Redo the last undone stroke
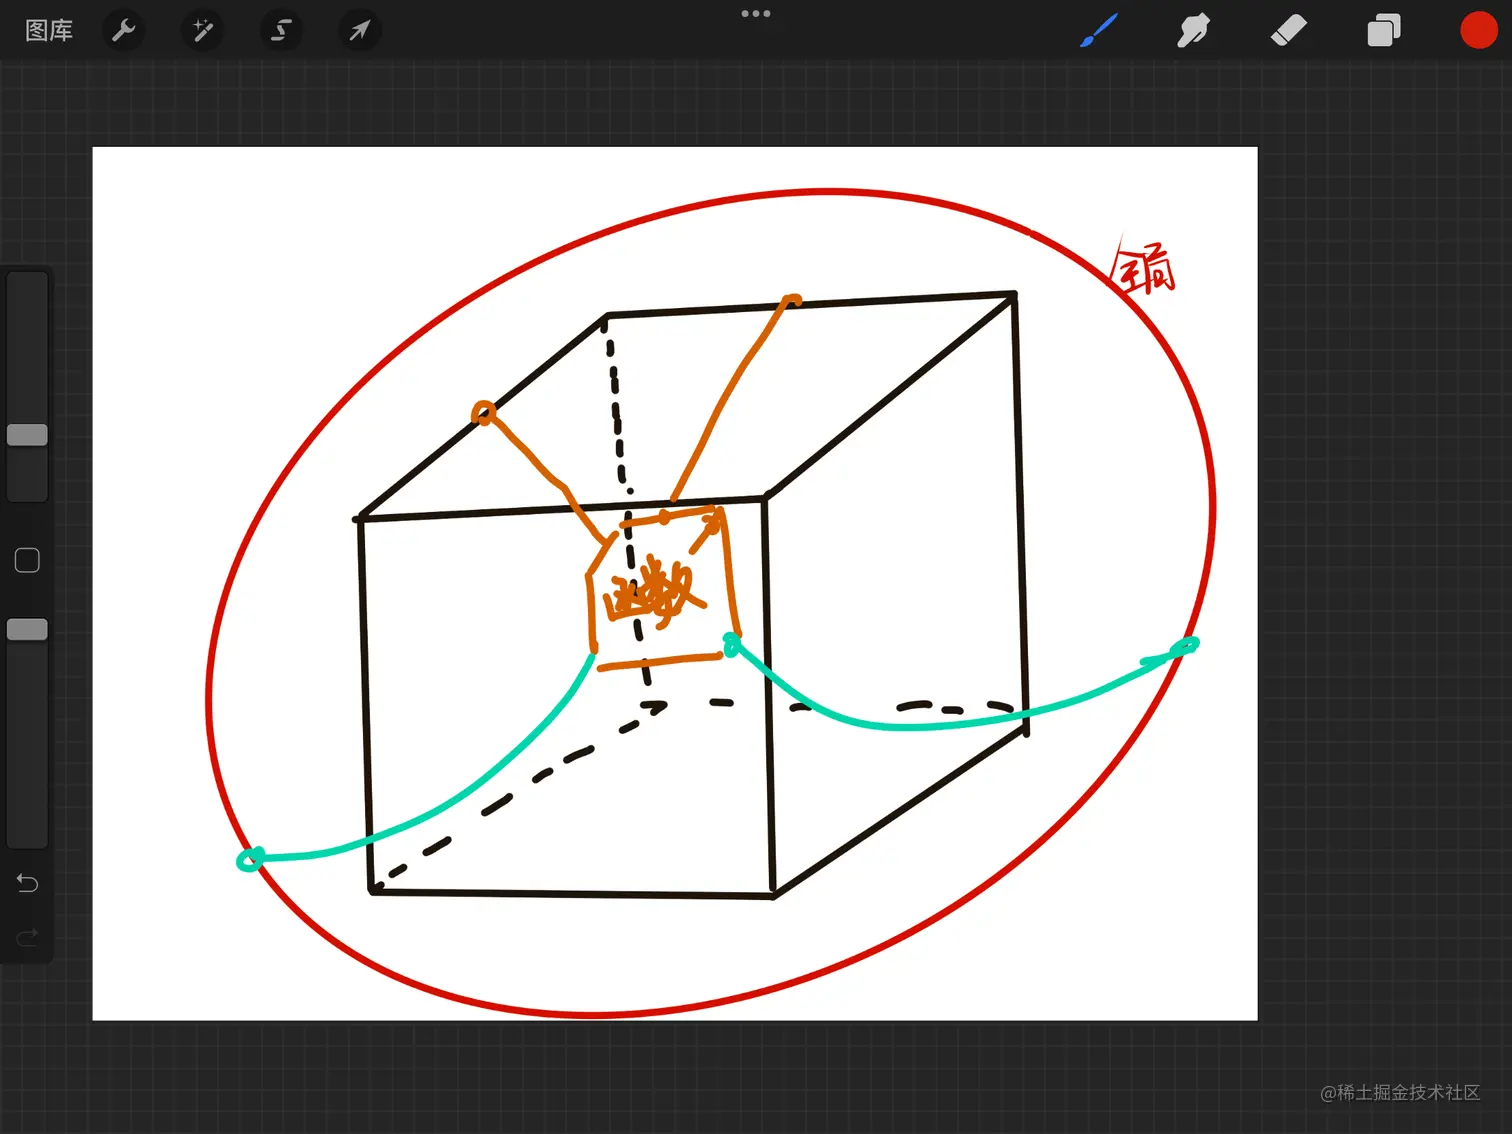1512x1134 pixels. point(27,937)
